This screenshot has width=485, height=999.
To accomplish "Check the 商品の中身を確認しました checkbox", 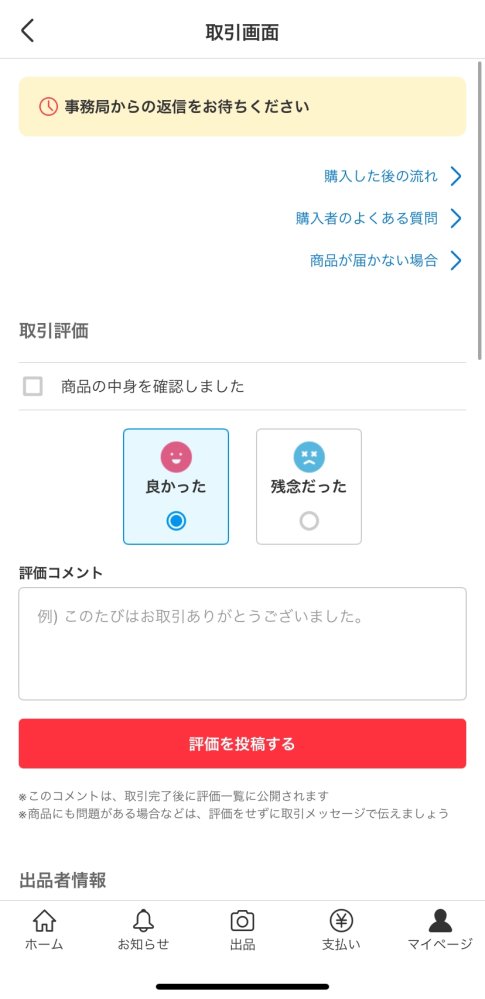I will 33,386.
